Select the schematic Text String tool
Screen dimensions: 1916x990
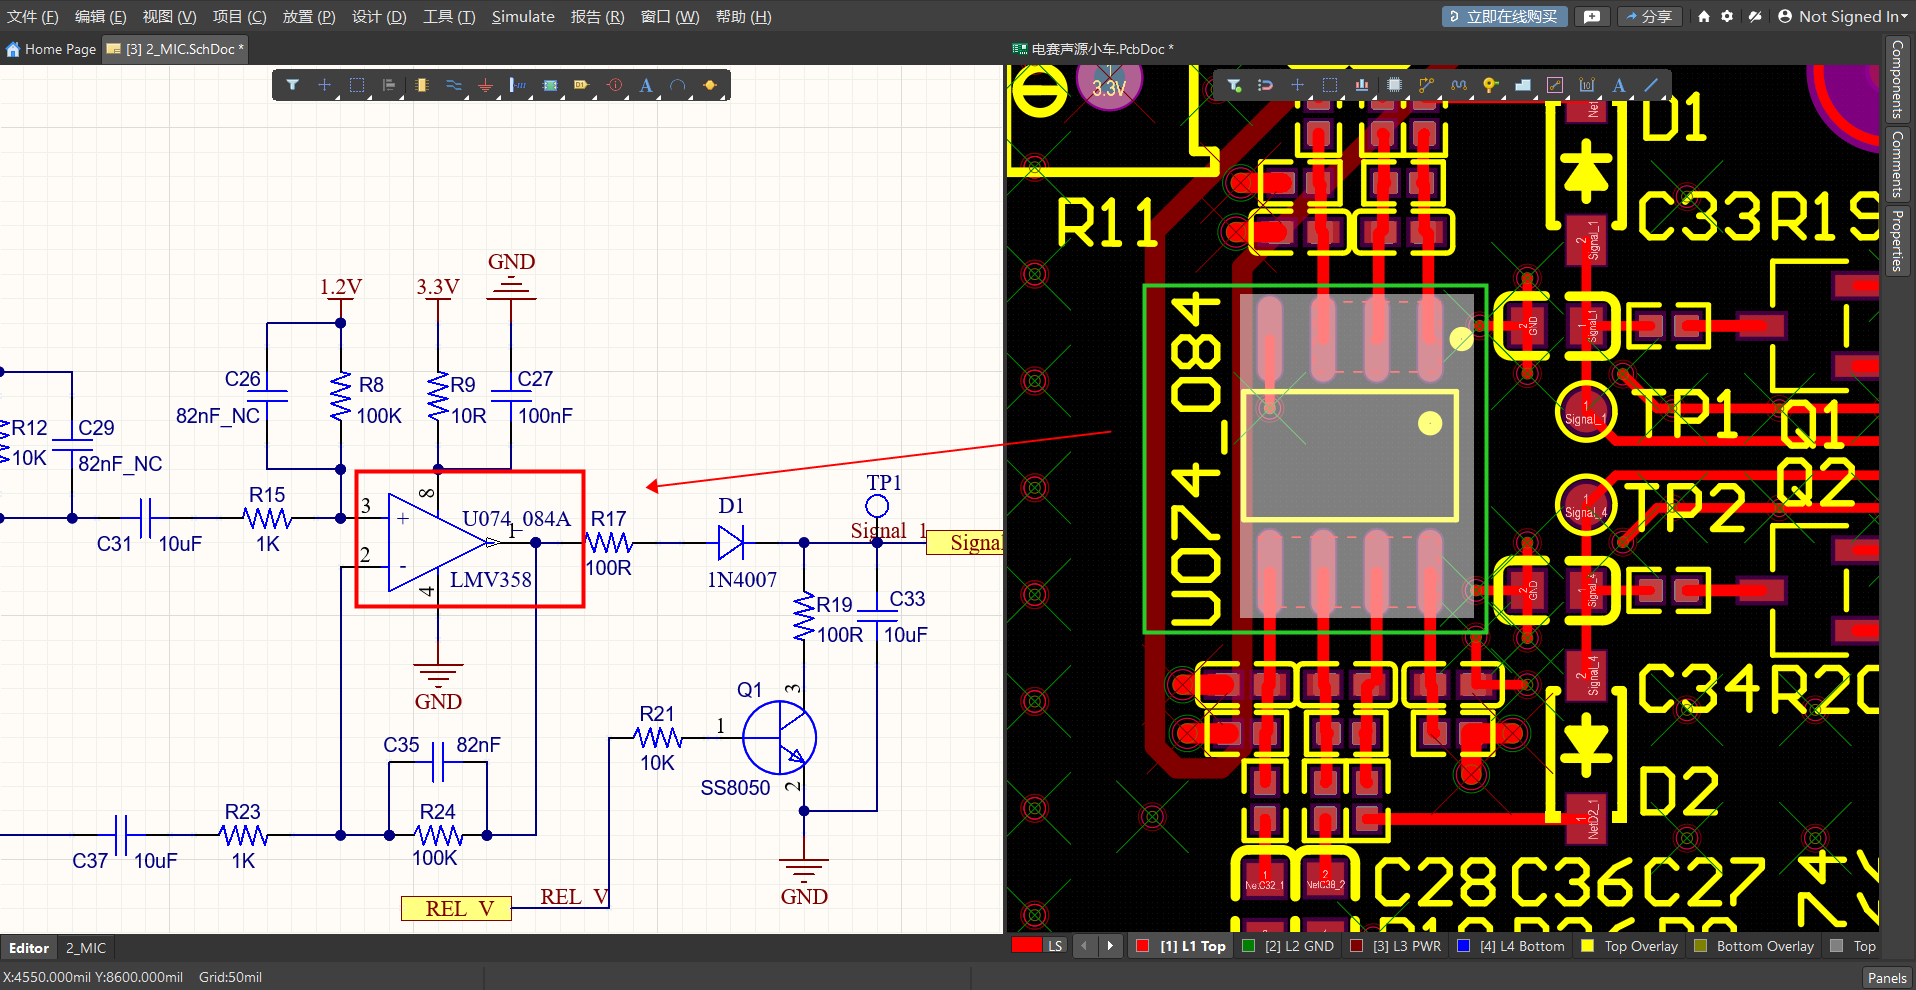pyautogui.click(x=646, y=86)
